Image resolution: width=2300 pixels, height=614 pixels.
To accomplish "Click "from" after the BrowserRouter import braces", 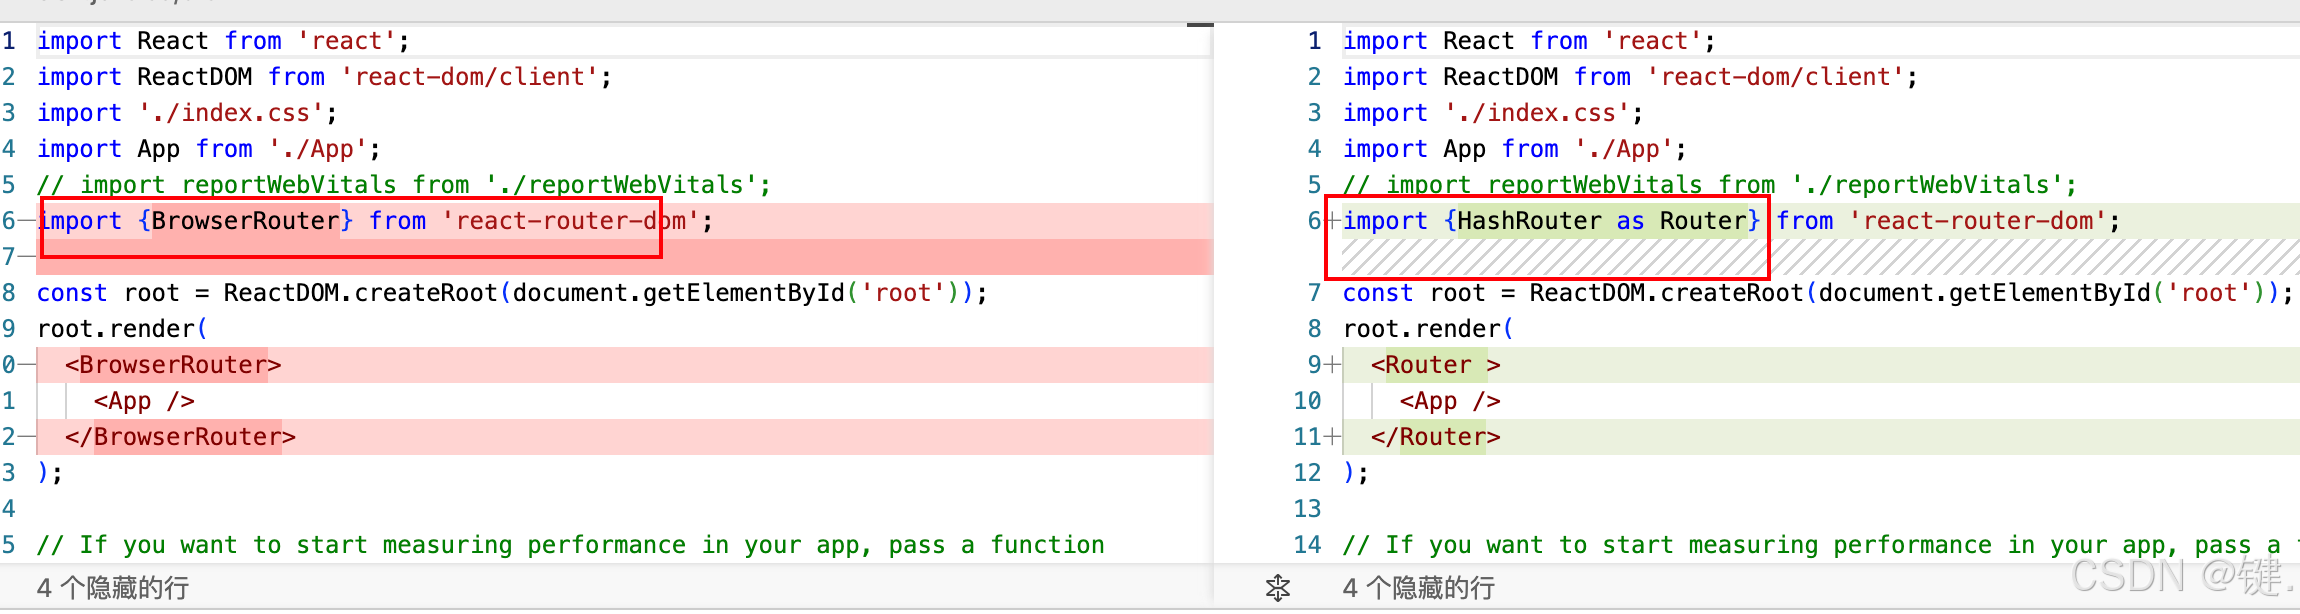I will 398,221.
